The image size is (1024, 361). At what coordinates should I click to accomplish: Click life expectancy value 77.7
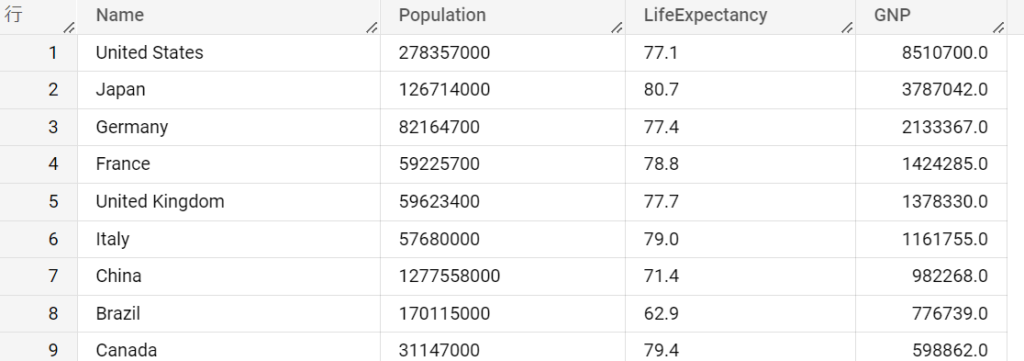(x=661, y=202)
